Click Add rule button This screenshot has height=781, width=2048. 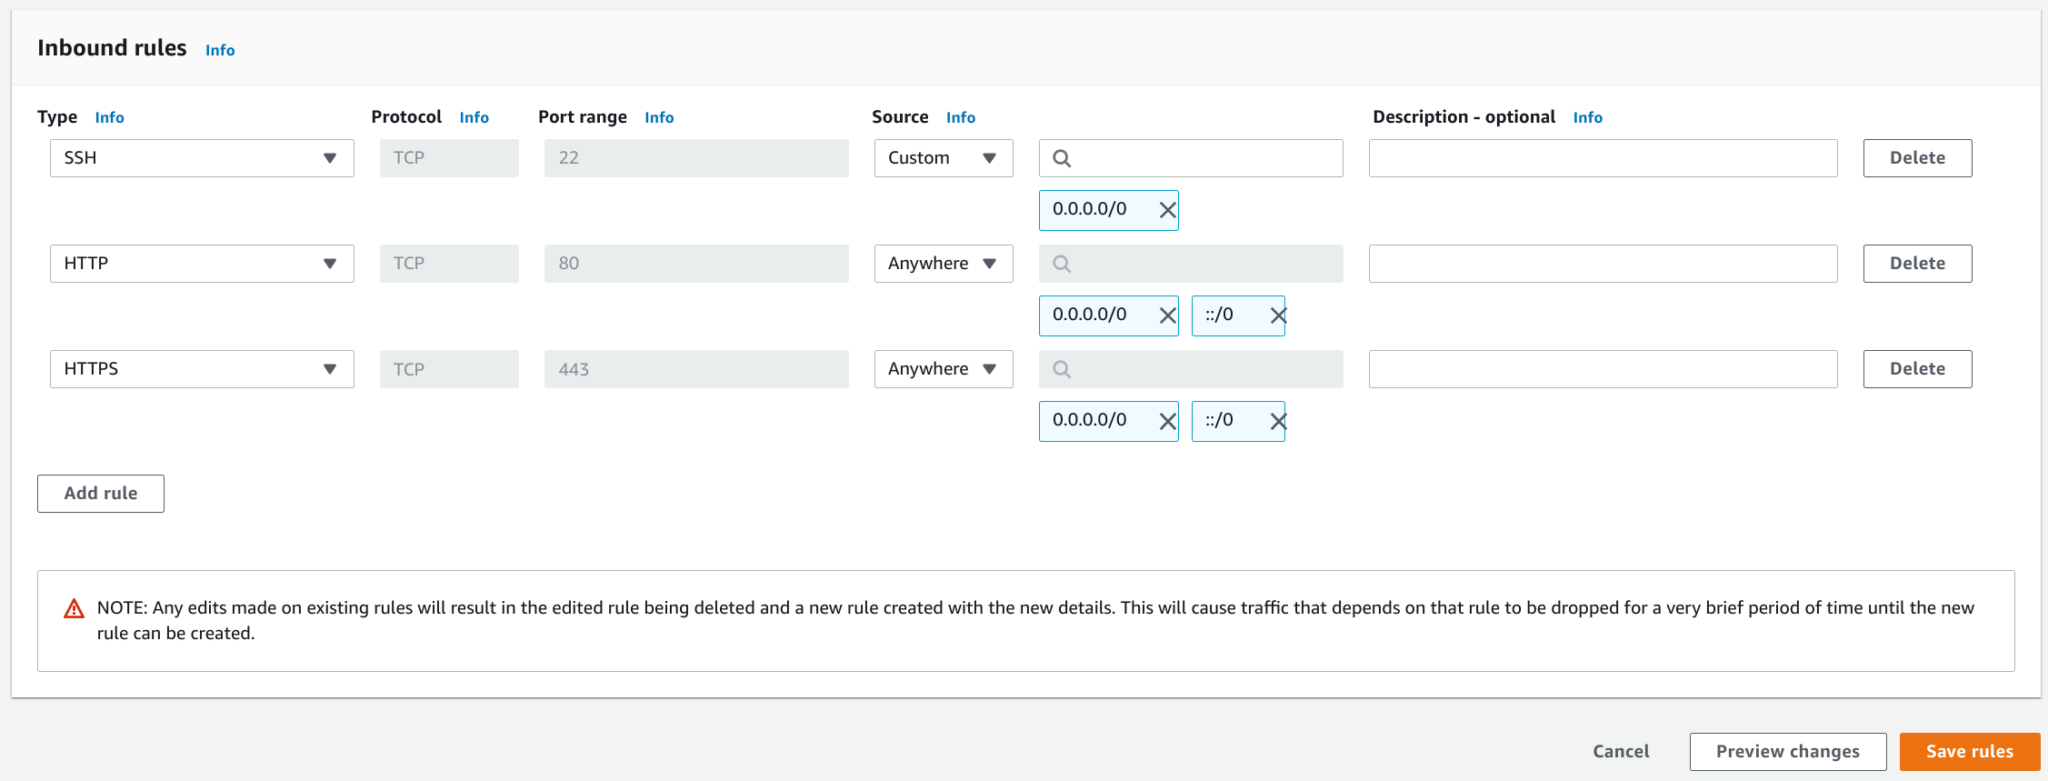101,493
